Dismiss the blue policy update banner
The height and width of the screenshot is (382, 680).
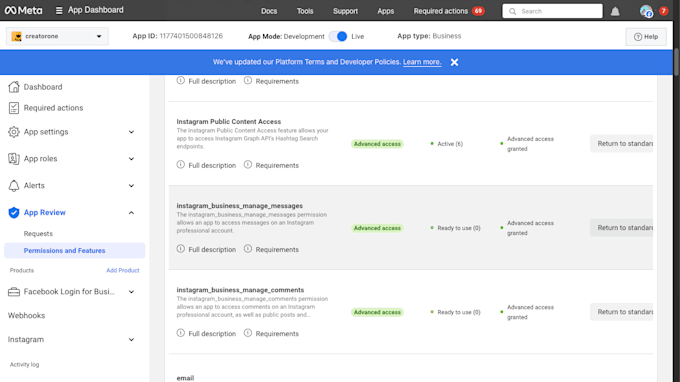454,62
